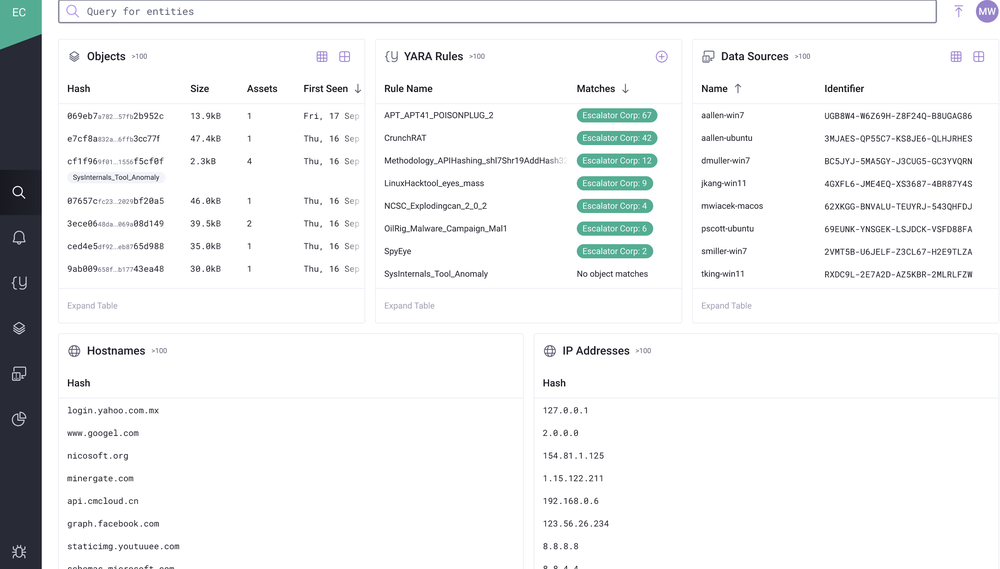Image resolution: width=1000 pixels, height=569 pixels.
Task: Open LinuxHacktool_eyes_mass rule
Action: [x=434, y=183]
